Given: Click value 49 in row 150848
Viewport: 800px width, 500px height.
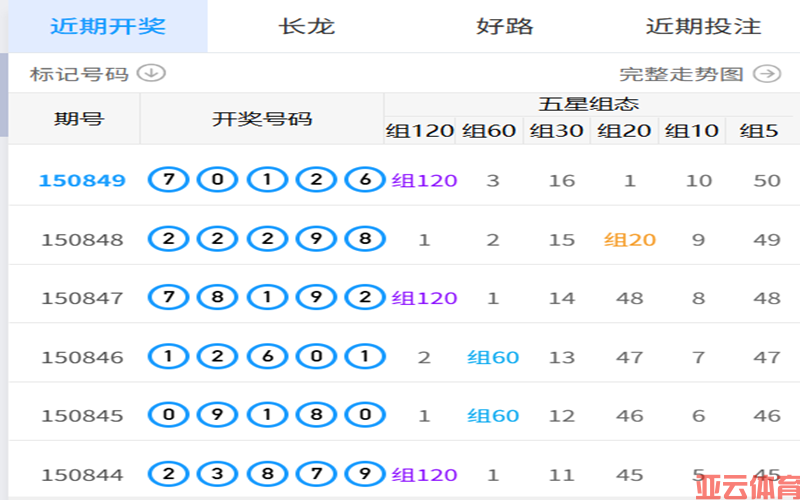Looking at the screenshot, I should (x=767, y=240).
